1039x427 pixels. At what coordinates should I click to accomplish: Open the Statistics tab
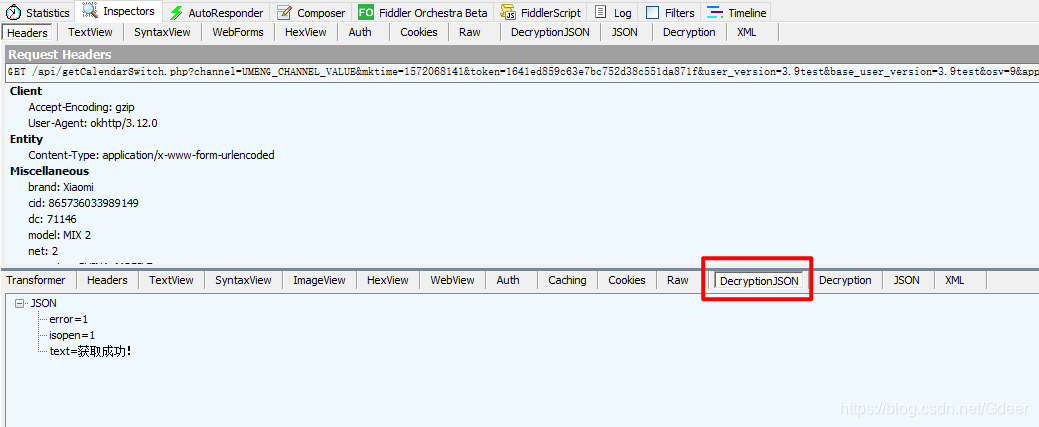click(x=37, y=13)
